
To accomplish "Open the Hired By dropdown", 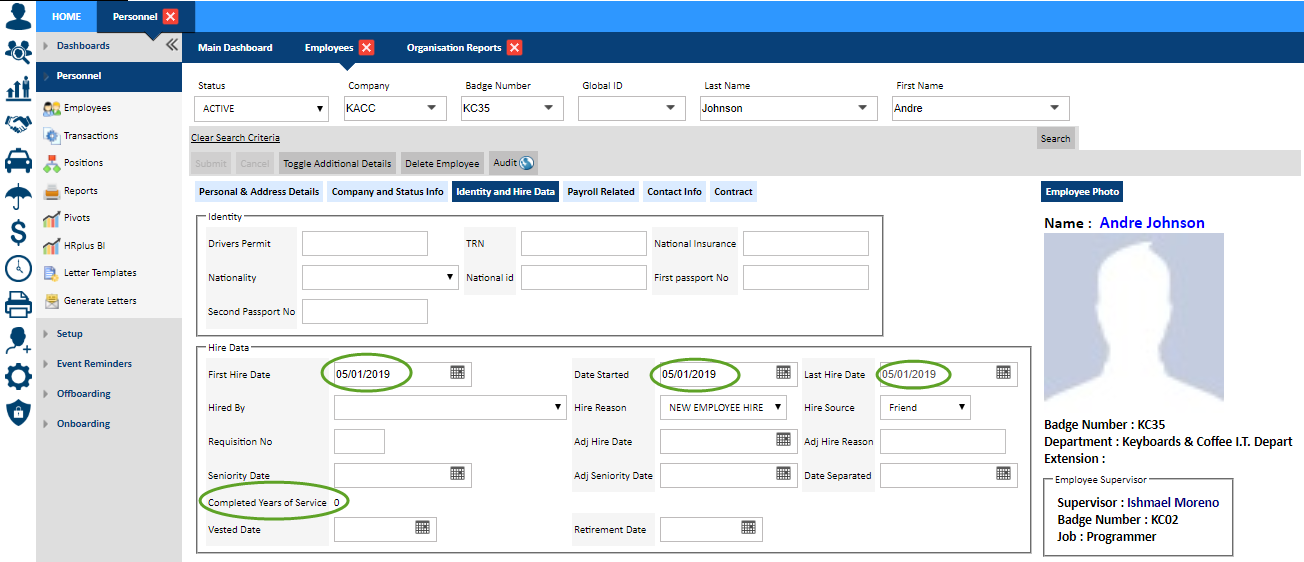I will coord(450,408).
